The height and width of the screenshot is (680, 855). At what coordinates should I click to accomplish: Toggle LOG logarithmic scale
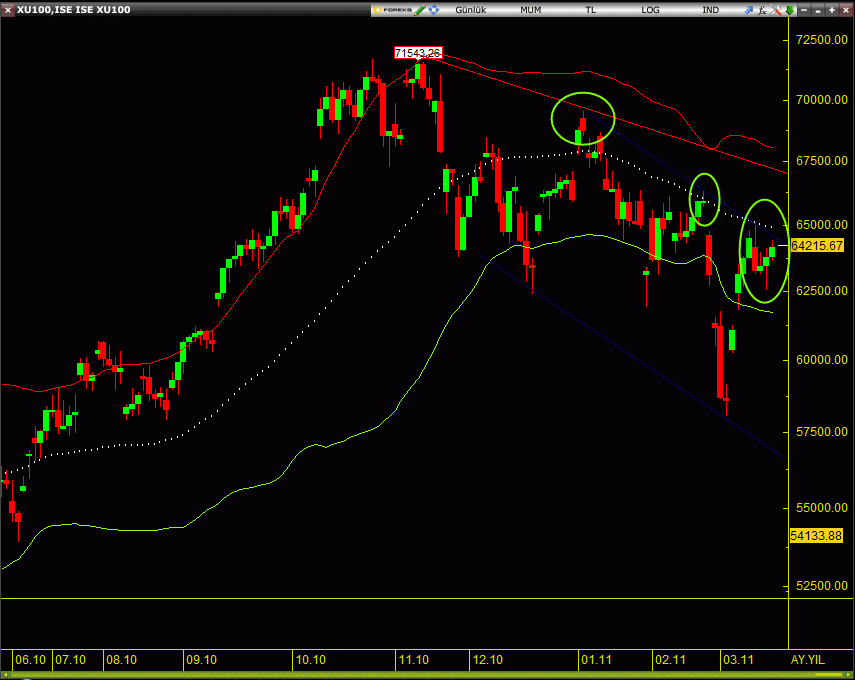(650, 10)
